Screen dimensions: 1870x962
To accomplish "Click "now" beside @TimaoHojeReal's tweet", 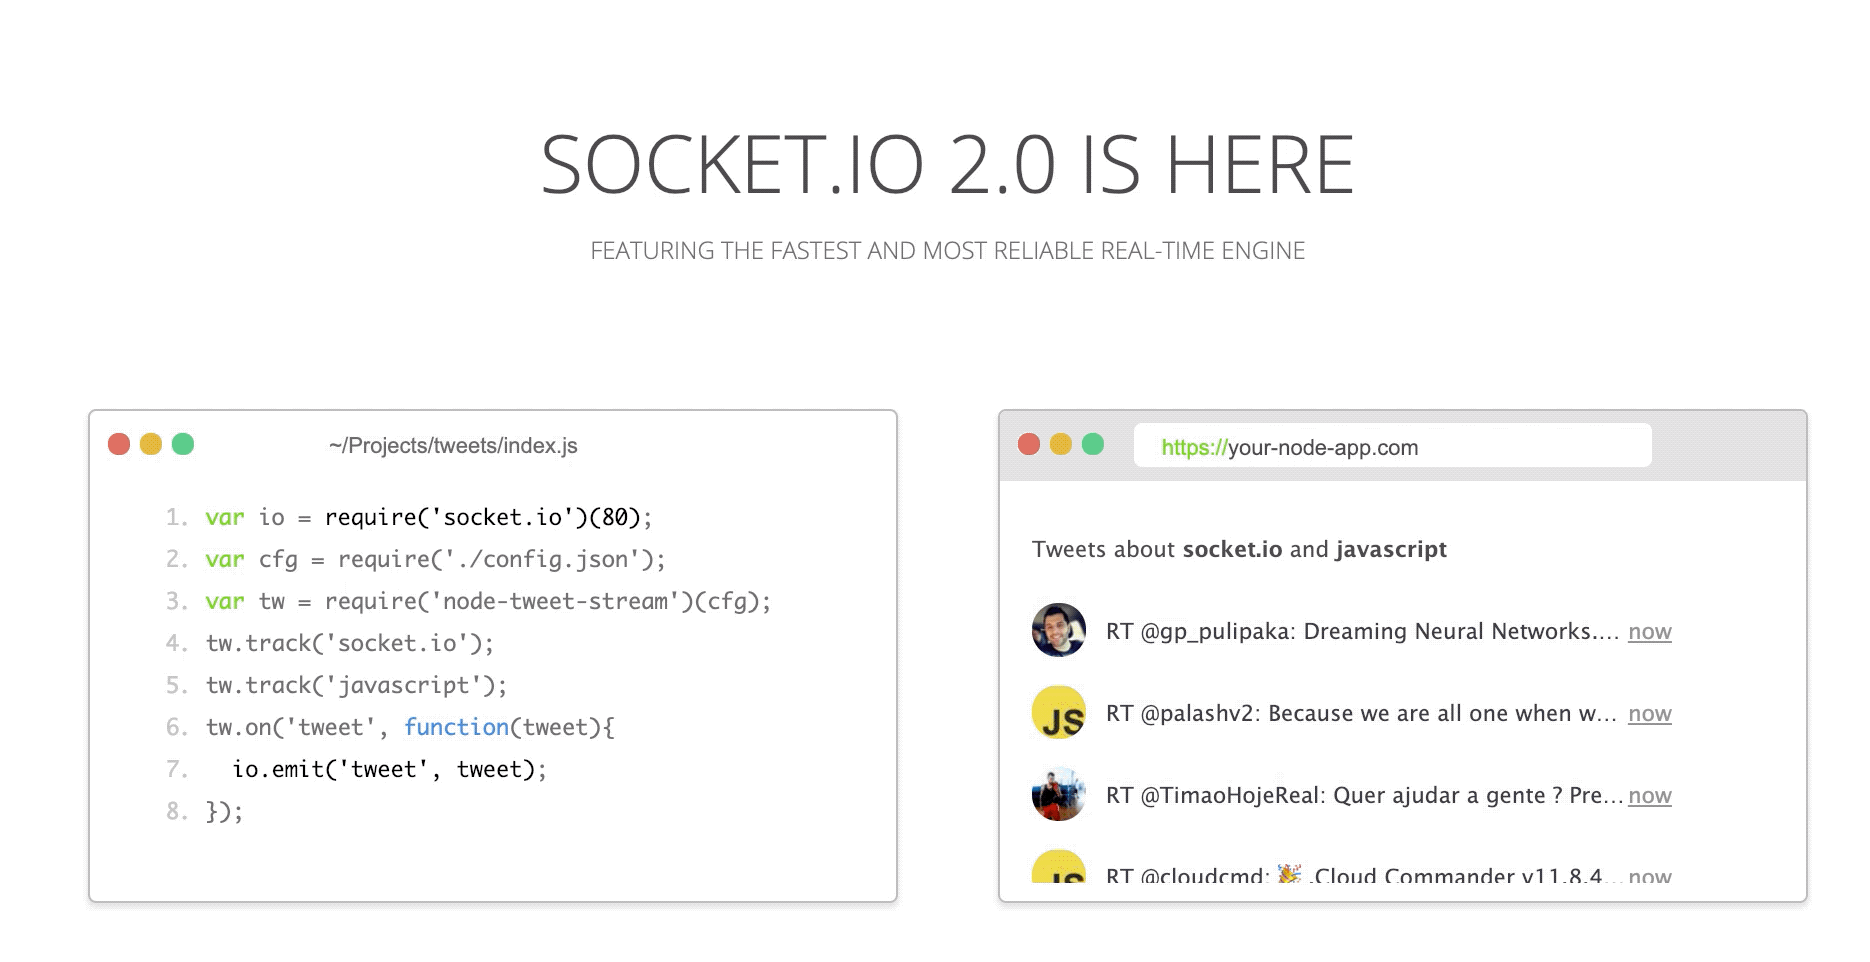I will click(1650, 795).
